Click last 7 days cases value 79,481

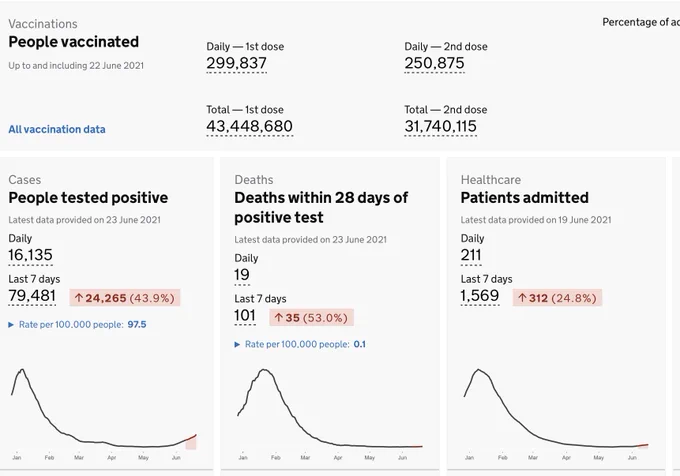[x=32, y=296]
